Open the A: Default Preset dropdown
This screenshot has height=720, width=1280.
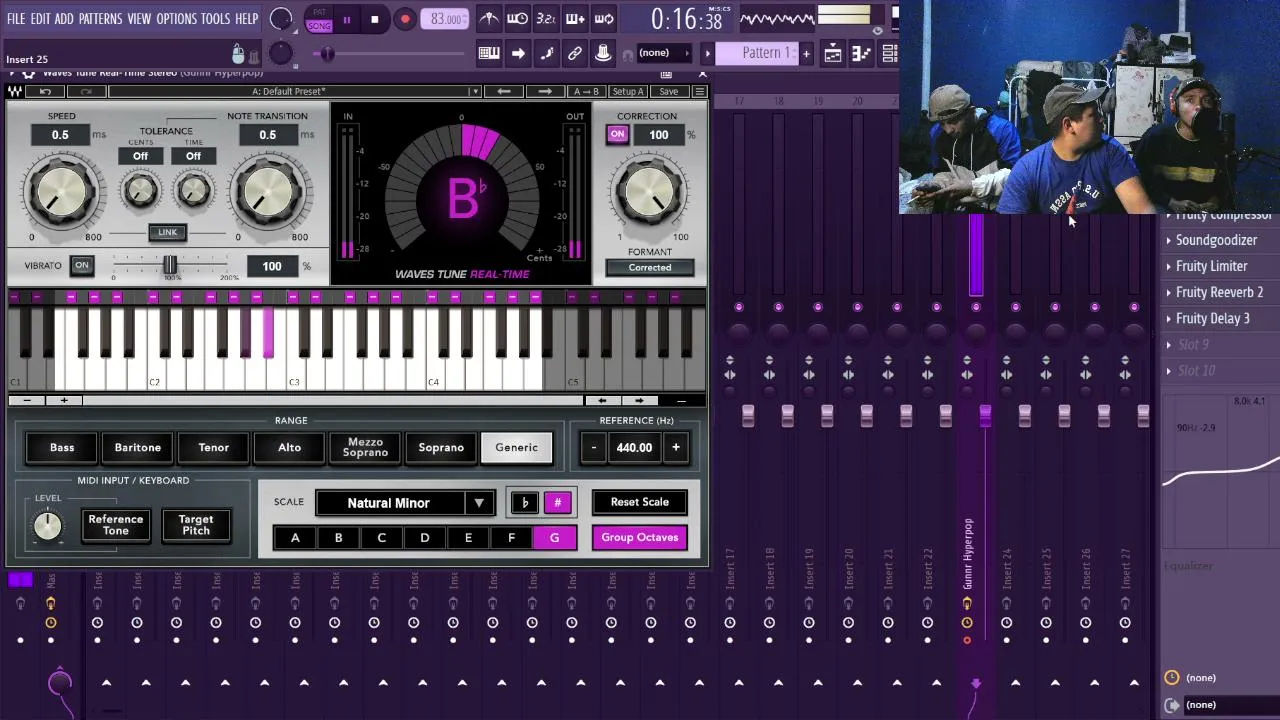pos(295,91)
